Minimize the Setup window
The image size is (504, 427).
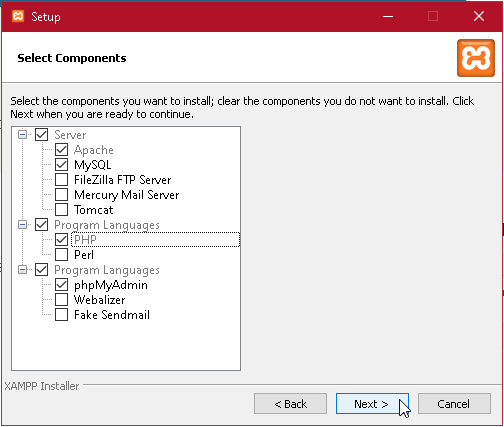click(388, 16)
